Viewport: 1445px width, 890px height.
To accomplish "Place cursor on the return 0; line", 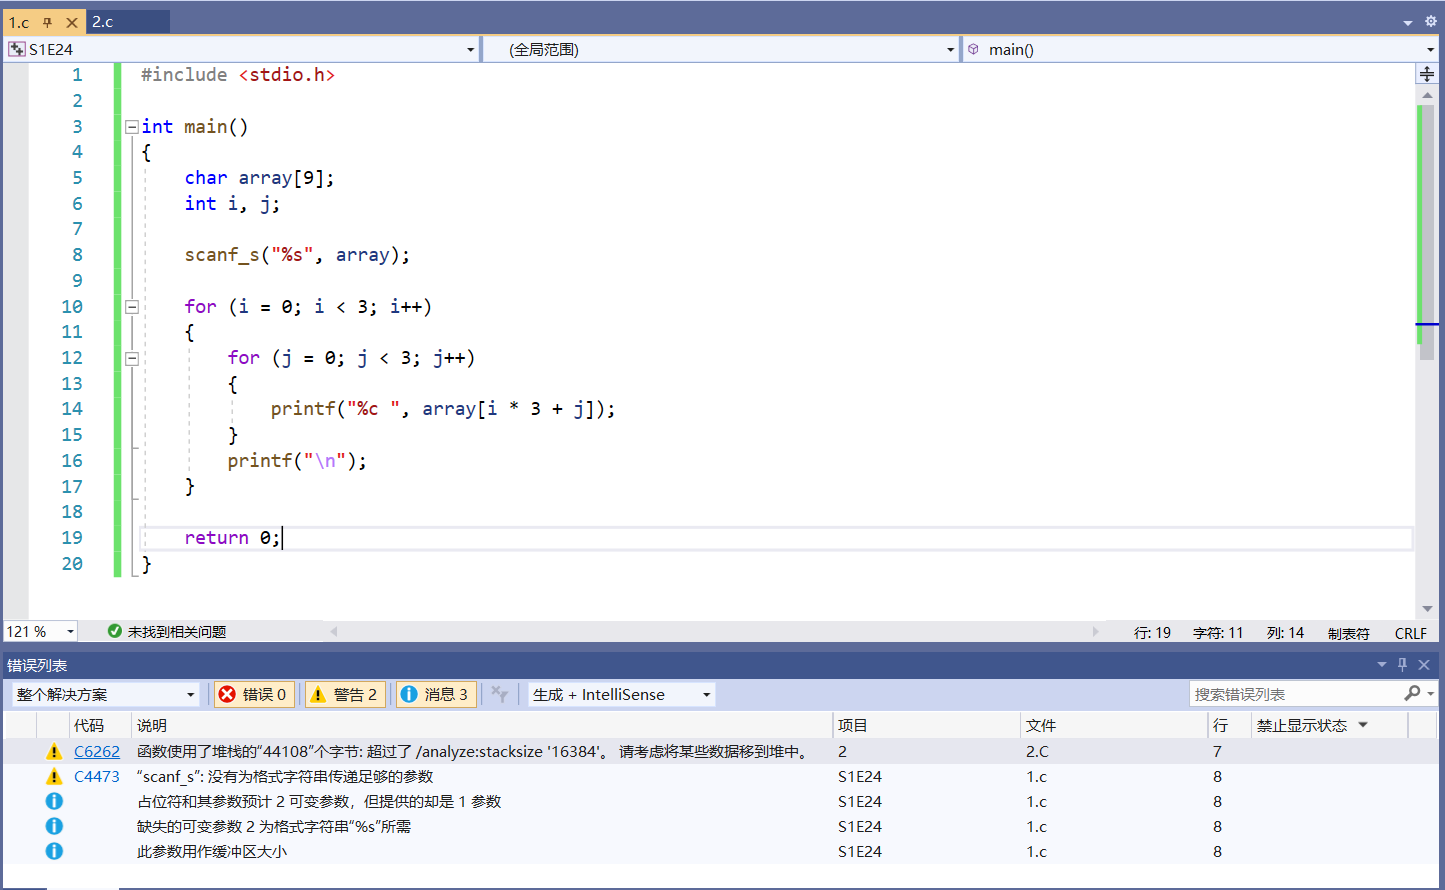I will [232, 538].
